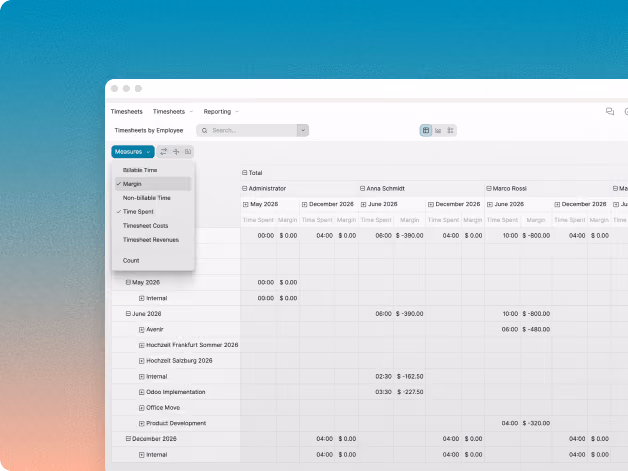Image resolution: width=628 pixels, height=471 pixels.
Task: Expand May 2026 column under Administrator
Action: click(246, 204)
